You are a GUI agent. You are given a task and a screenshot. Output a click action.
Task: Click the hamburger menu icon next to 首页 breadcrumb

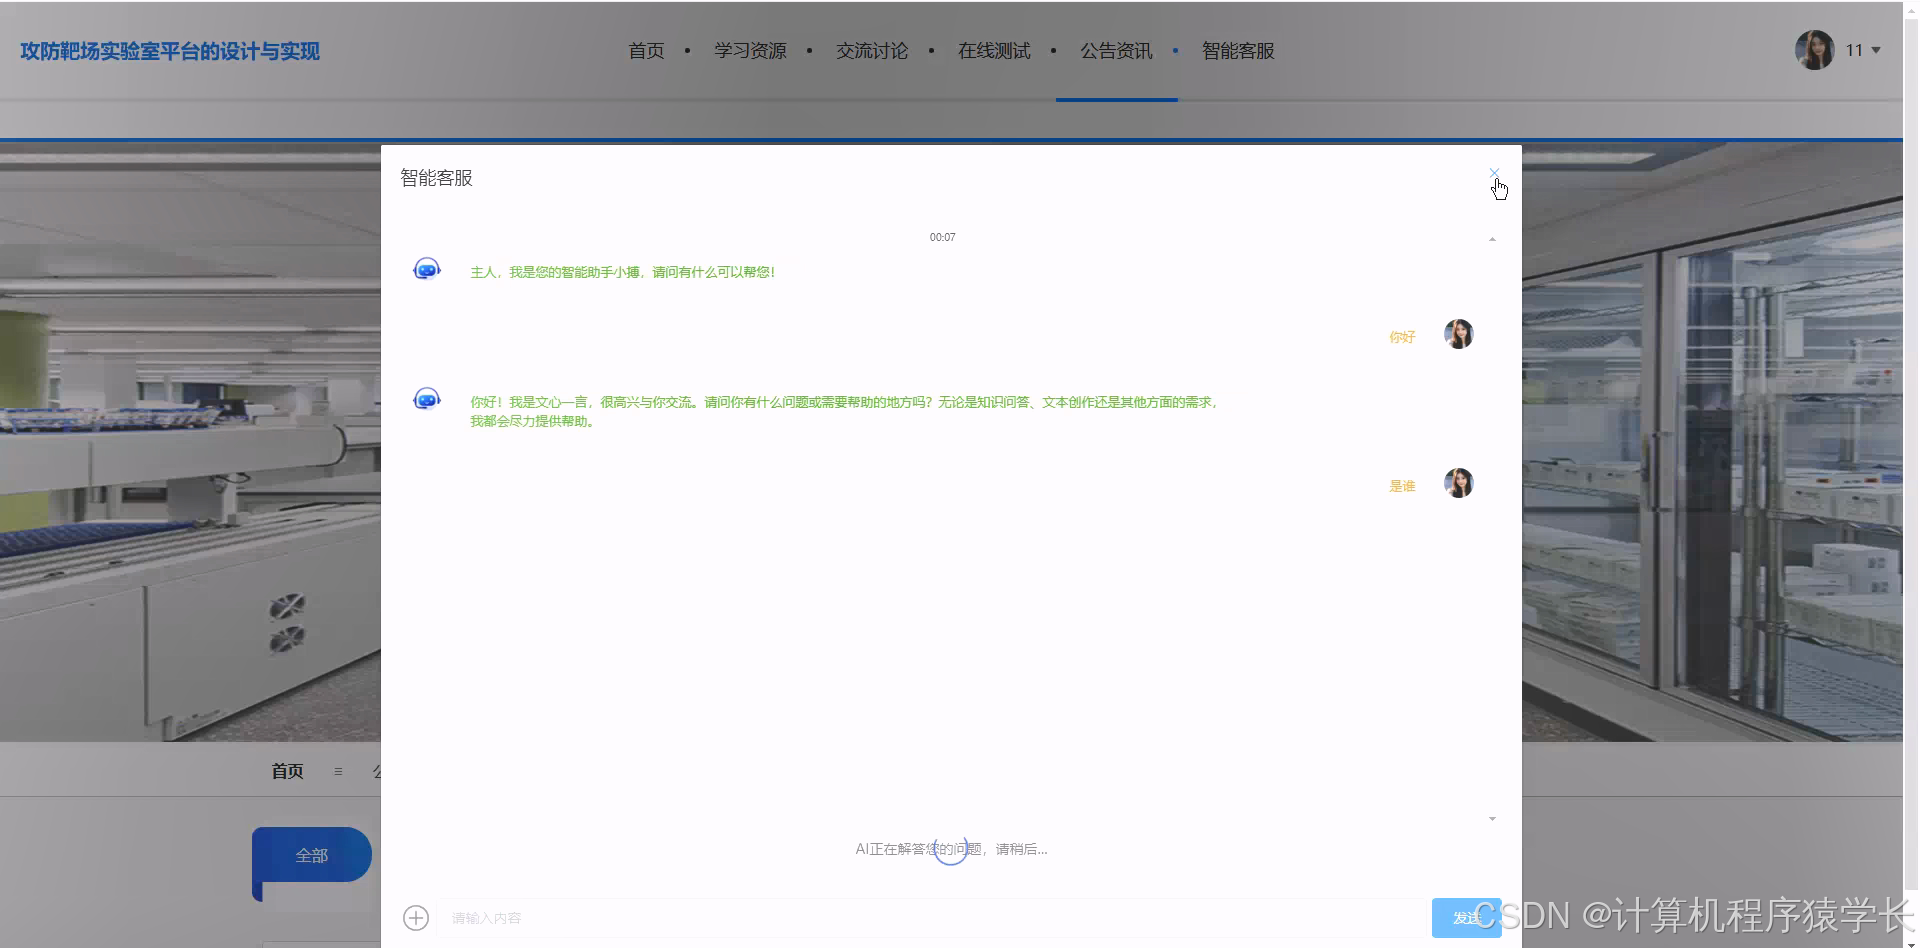(338, 771)
